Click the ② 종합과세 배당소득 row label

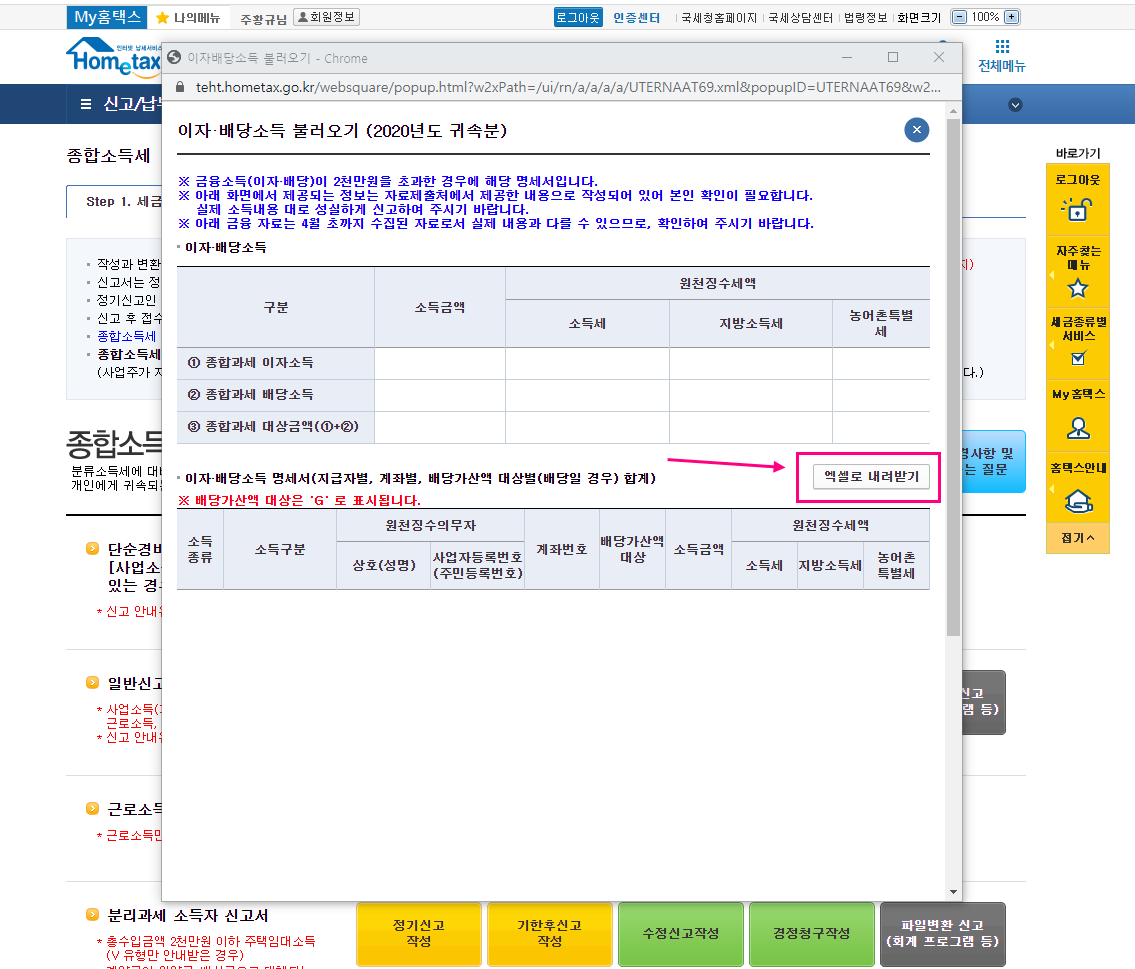click(x=276, y=395)
